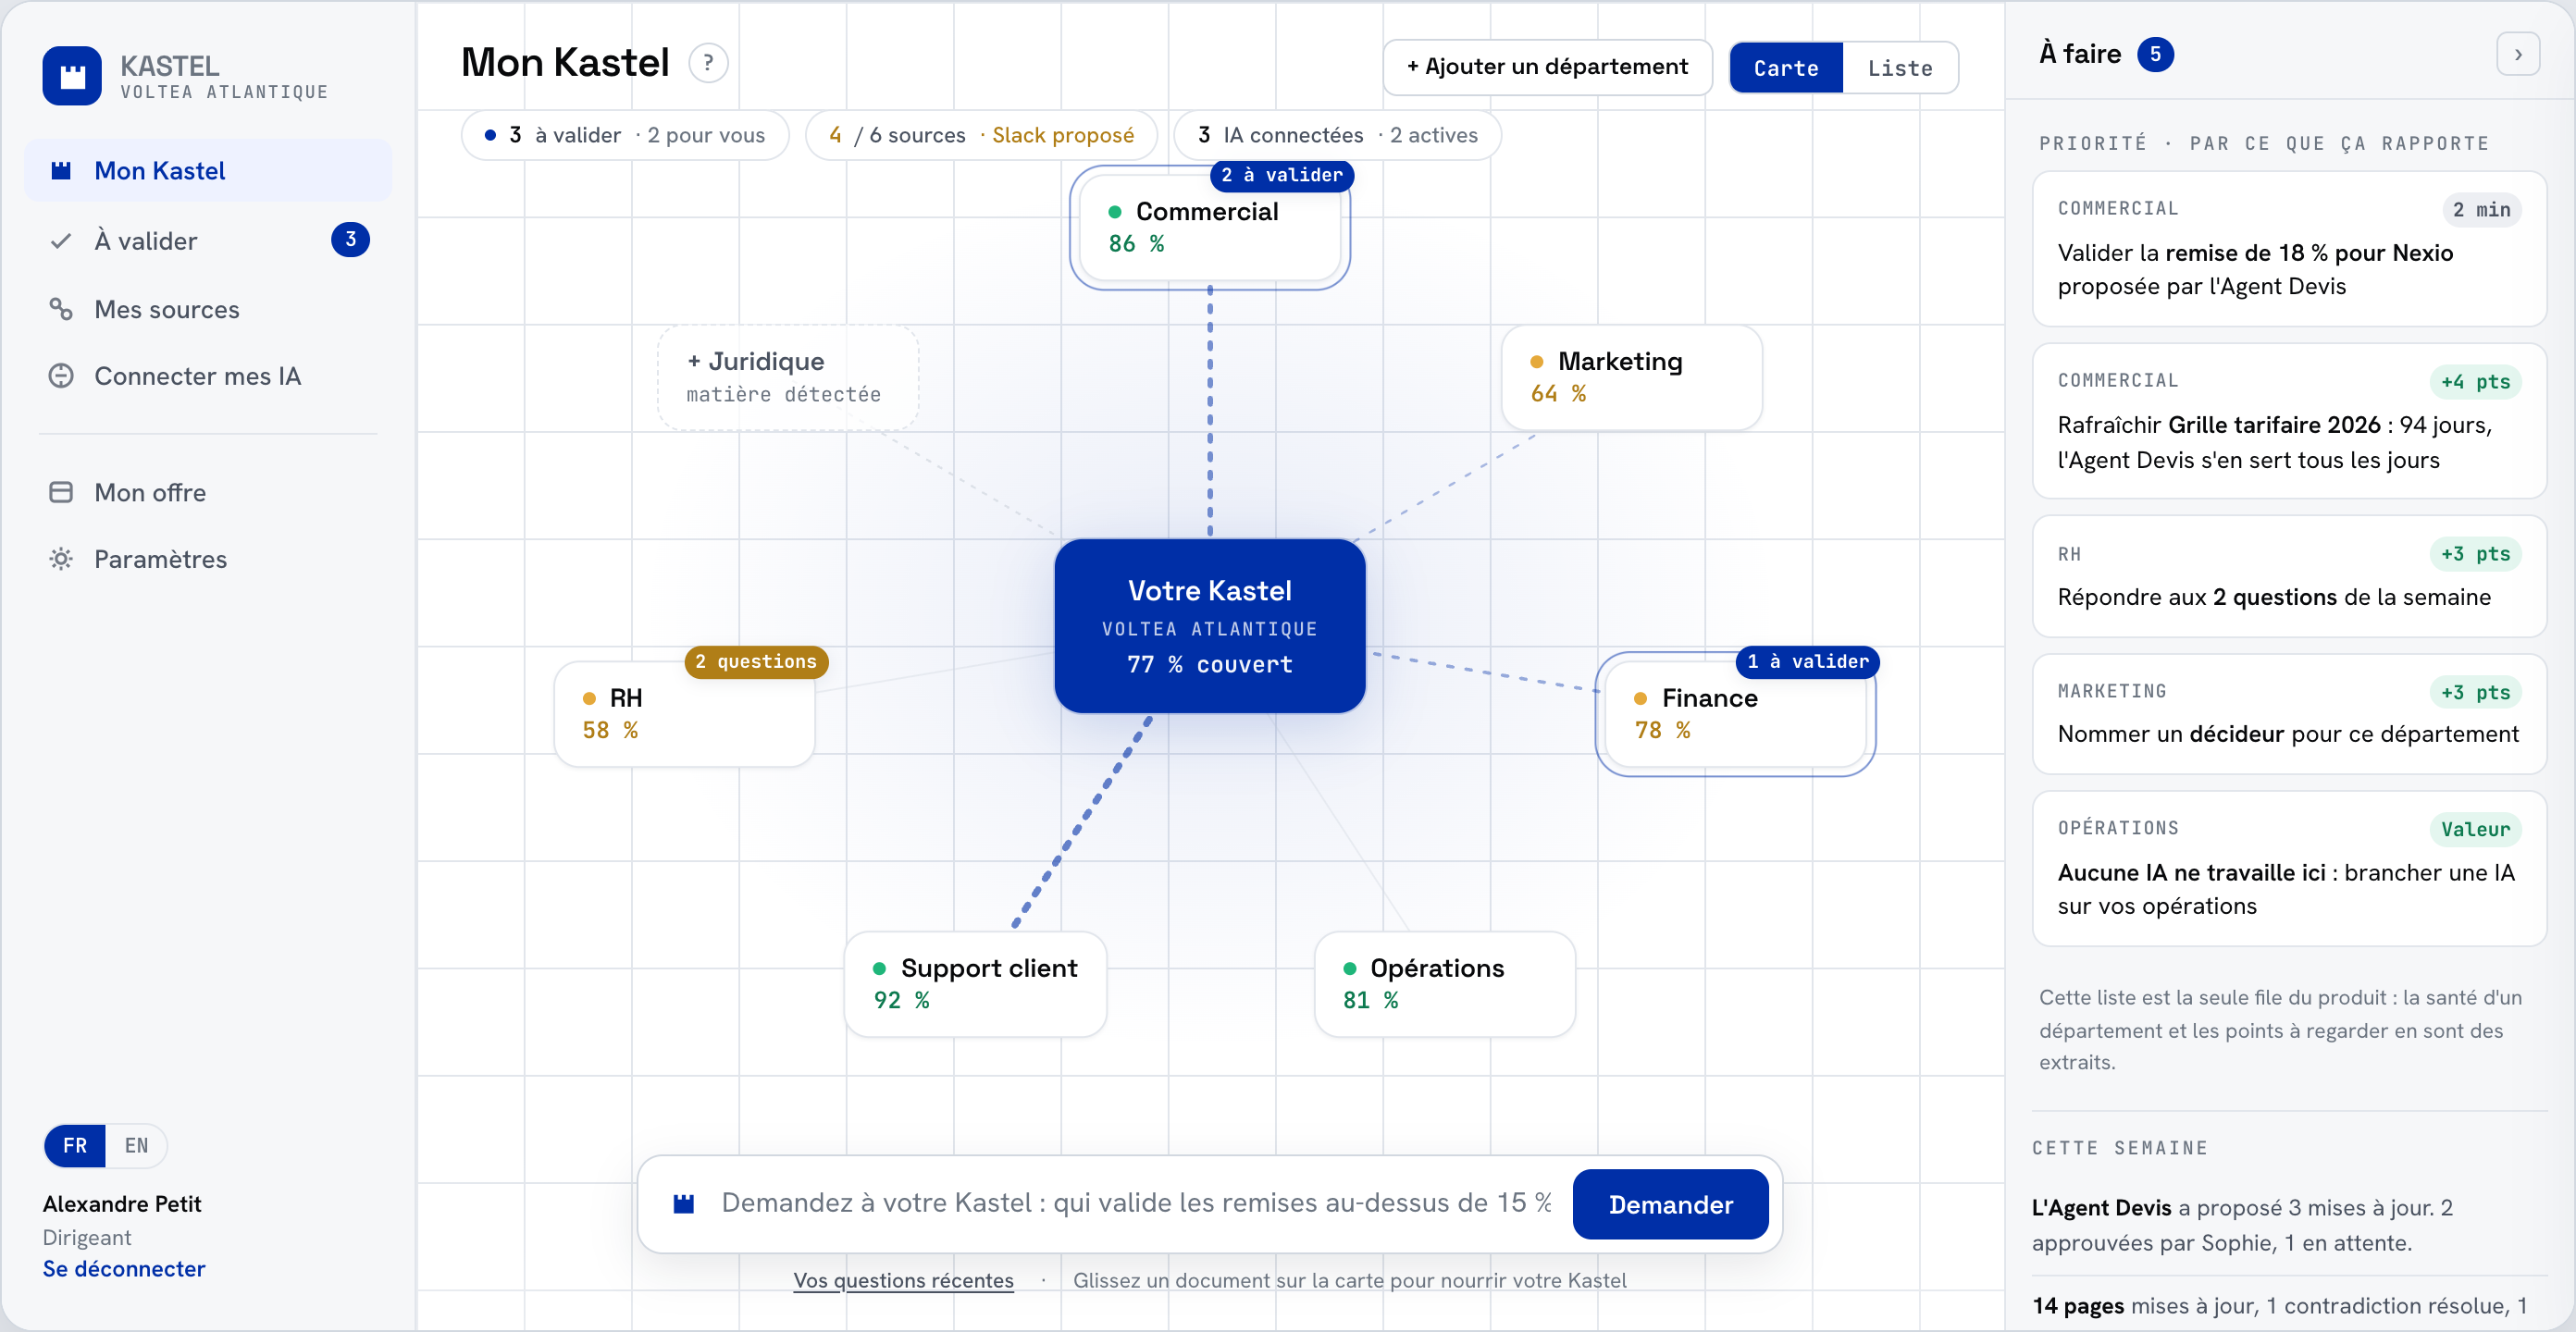
Task: Click the CETTE SEMAINE heading
Action: [x=2119, y=1148]
